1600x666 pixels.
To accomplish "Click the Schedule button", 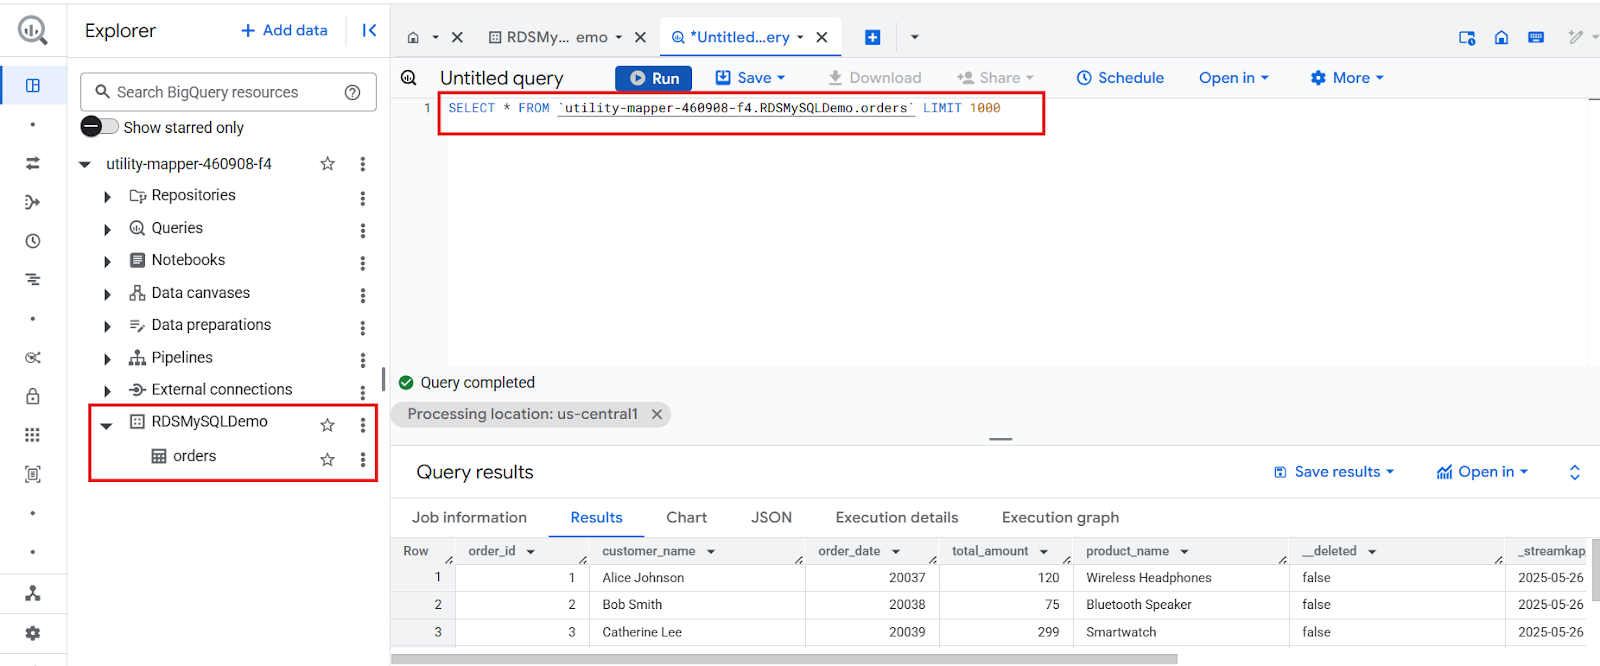I will 1120,78.
